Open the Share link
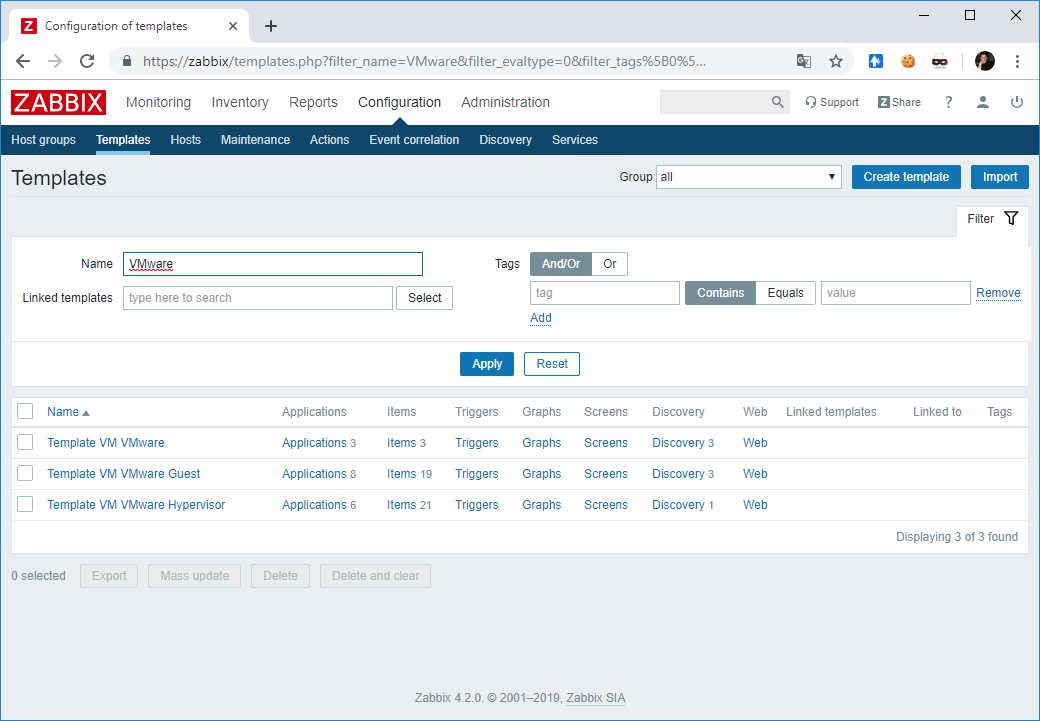This screenshot has height=721, width=1040. coord(899,102)
